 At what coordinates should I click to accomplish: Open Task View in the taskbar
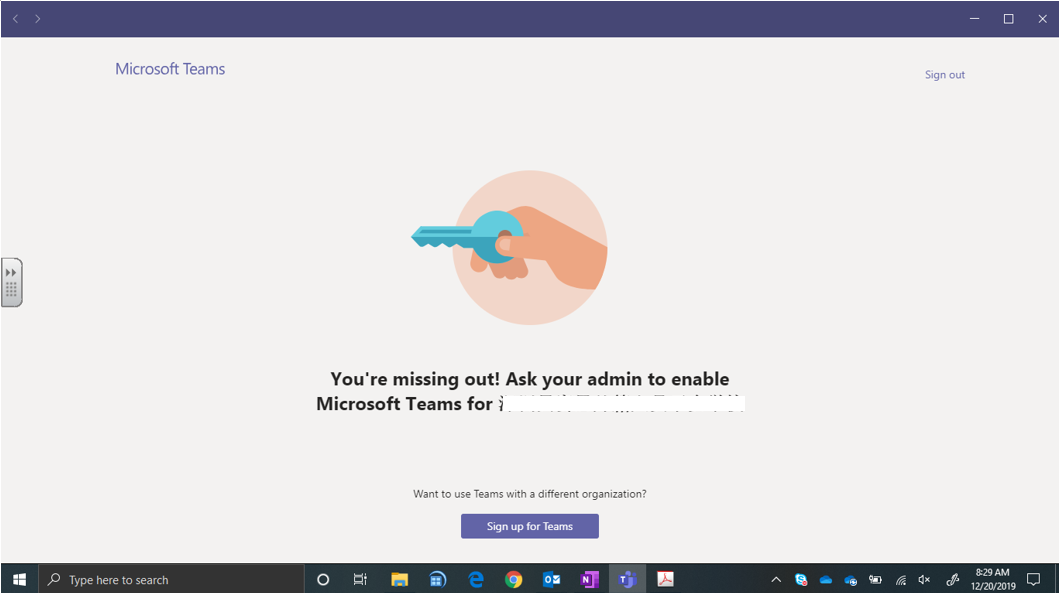point(360,579)
